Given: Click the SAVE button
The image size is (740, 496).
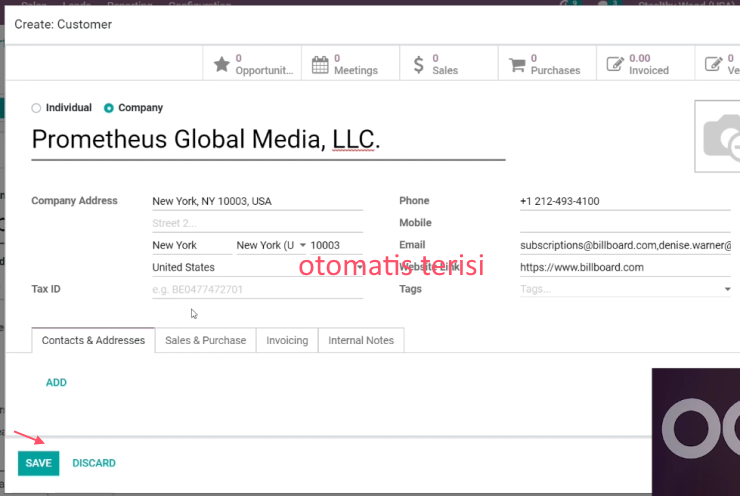Looking at the screenshot, I should tap(39, 463).
